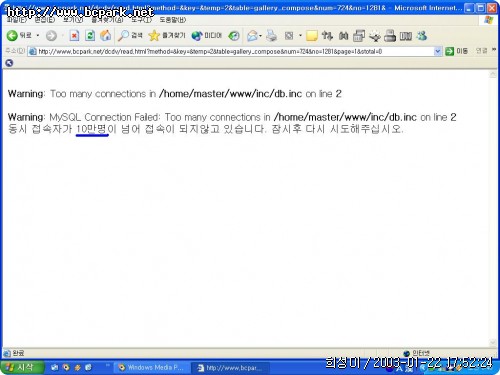Switch to Windows Media Player taskbar button
500x375 pixels.
(x=152, y=368)
